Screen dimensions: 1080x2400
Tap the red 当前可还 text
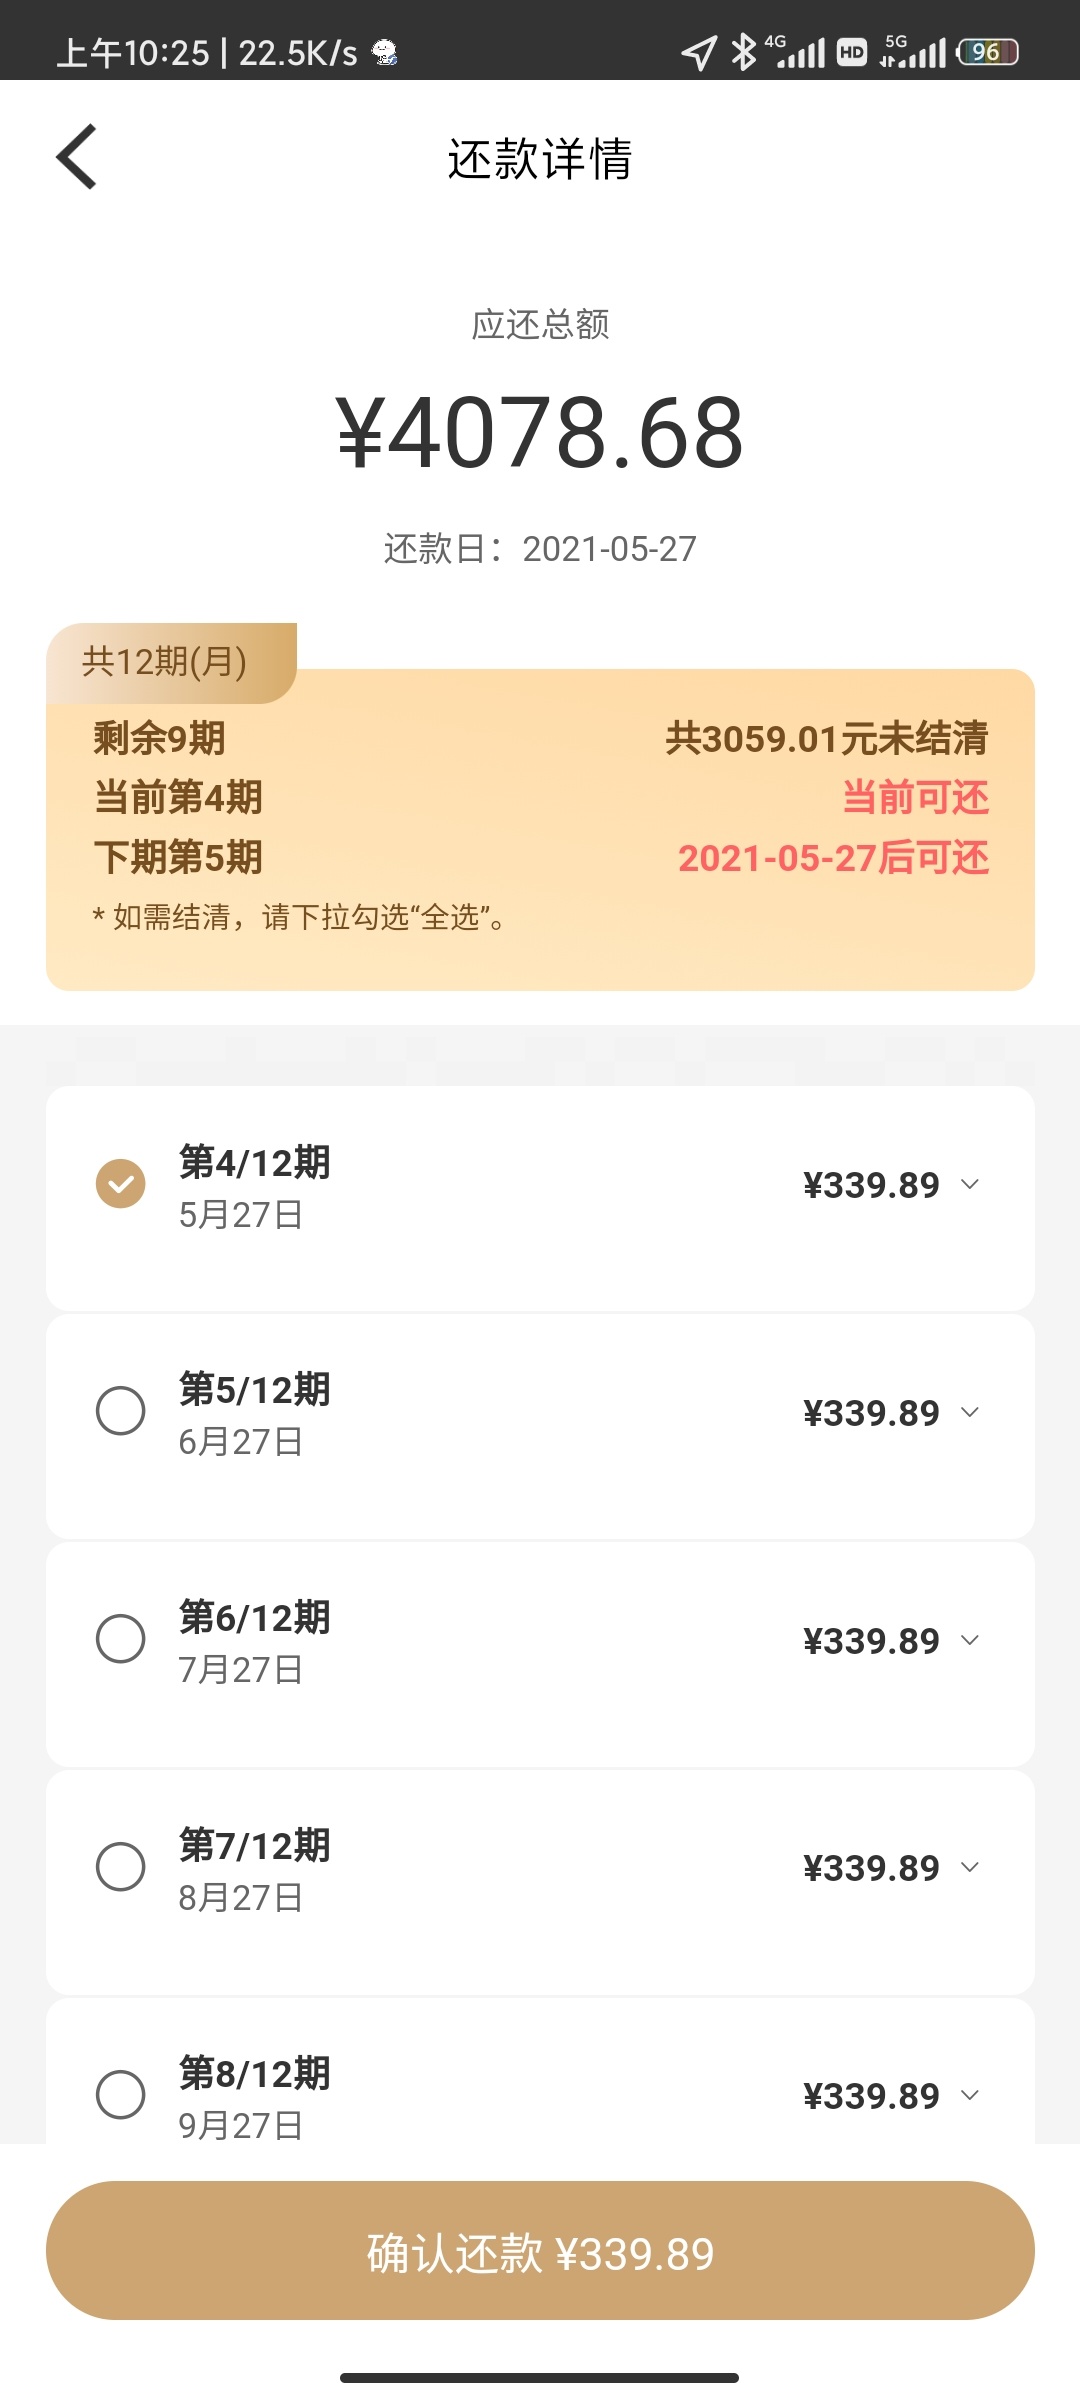[915, 798]
